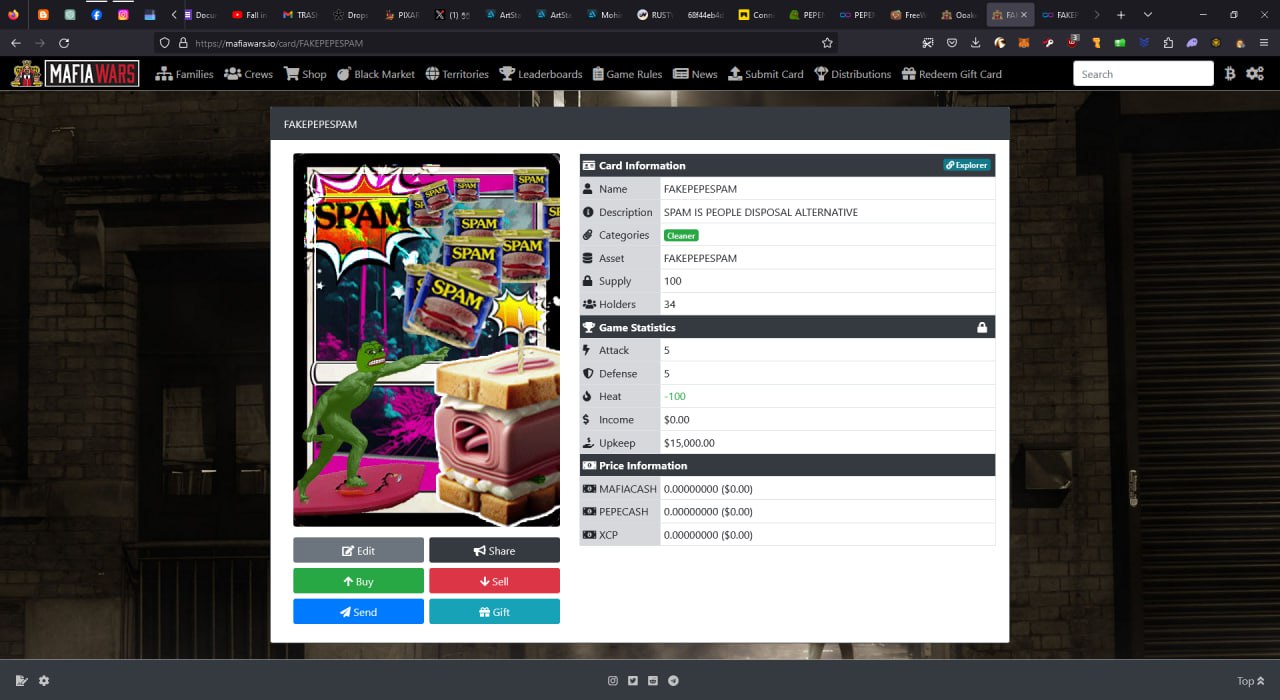Click the footer edit-note icon

click(x=21, y=681)
